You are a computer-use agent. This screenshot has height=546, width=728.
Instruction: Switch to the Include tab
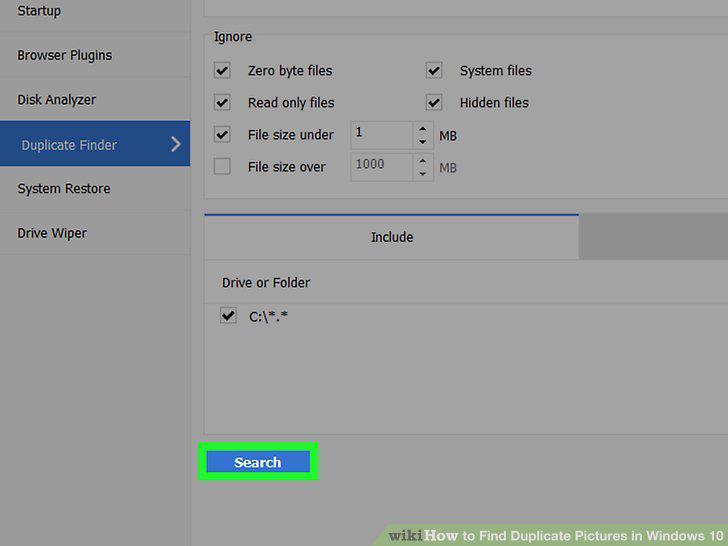pos(391,237)
